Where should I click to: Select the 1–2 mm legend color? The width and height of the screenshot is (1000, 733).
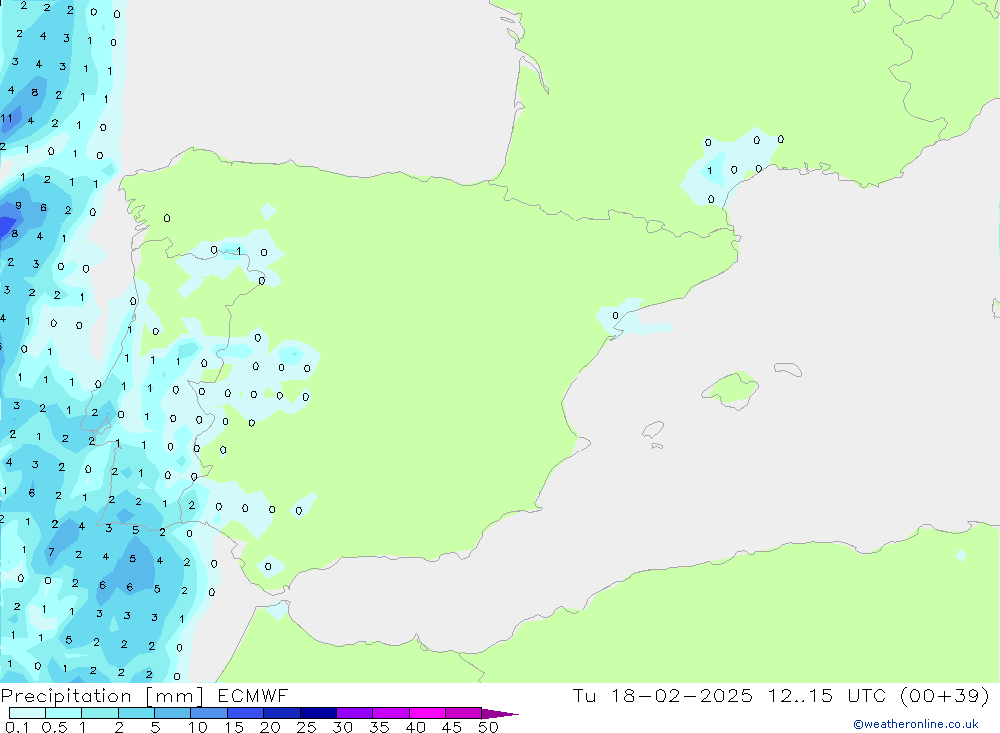[x=100, y=713]
